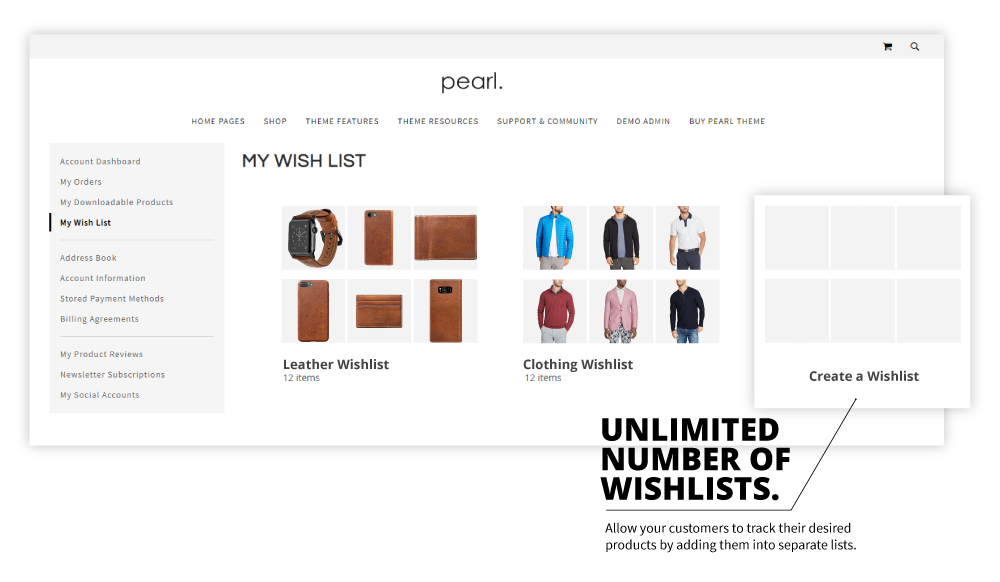The width and height of the screenshot is (1000, 582).
Task: Select BUY PEARL THEME link
Action: click(727, 121)
